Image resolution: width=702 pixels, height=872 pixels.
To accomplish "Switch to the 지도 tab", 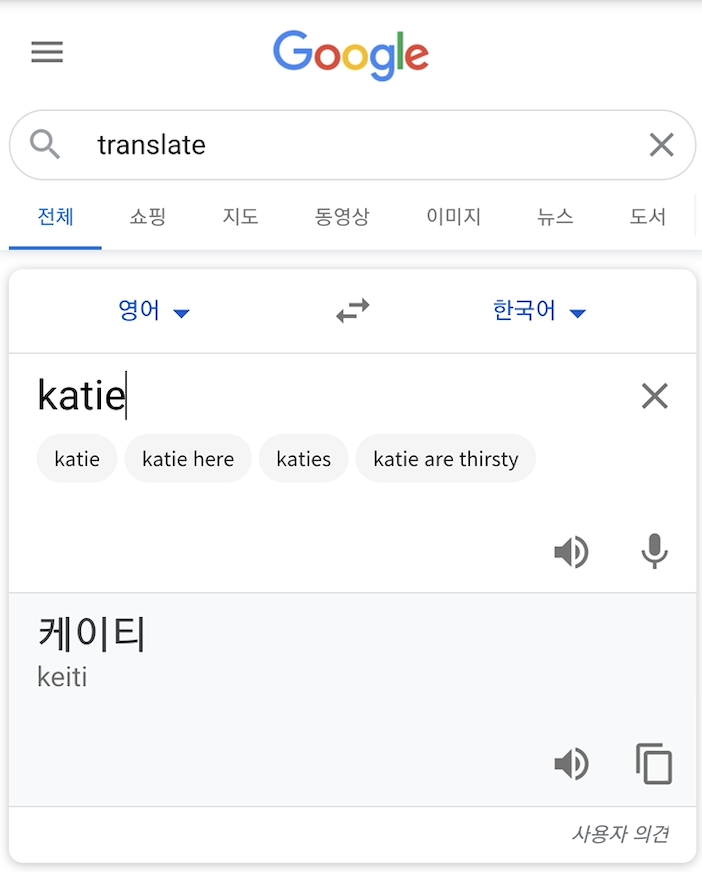I will 240,216.
